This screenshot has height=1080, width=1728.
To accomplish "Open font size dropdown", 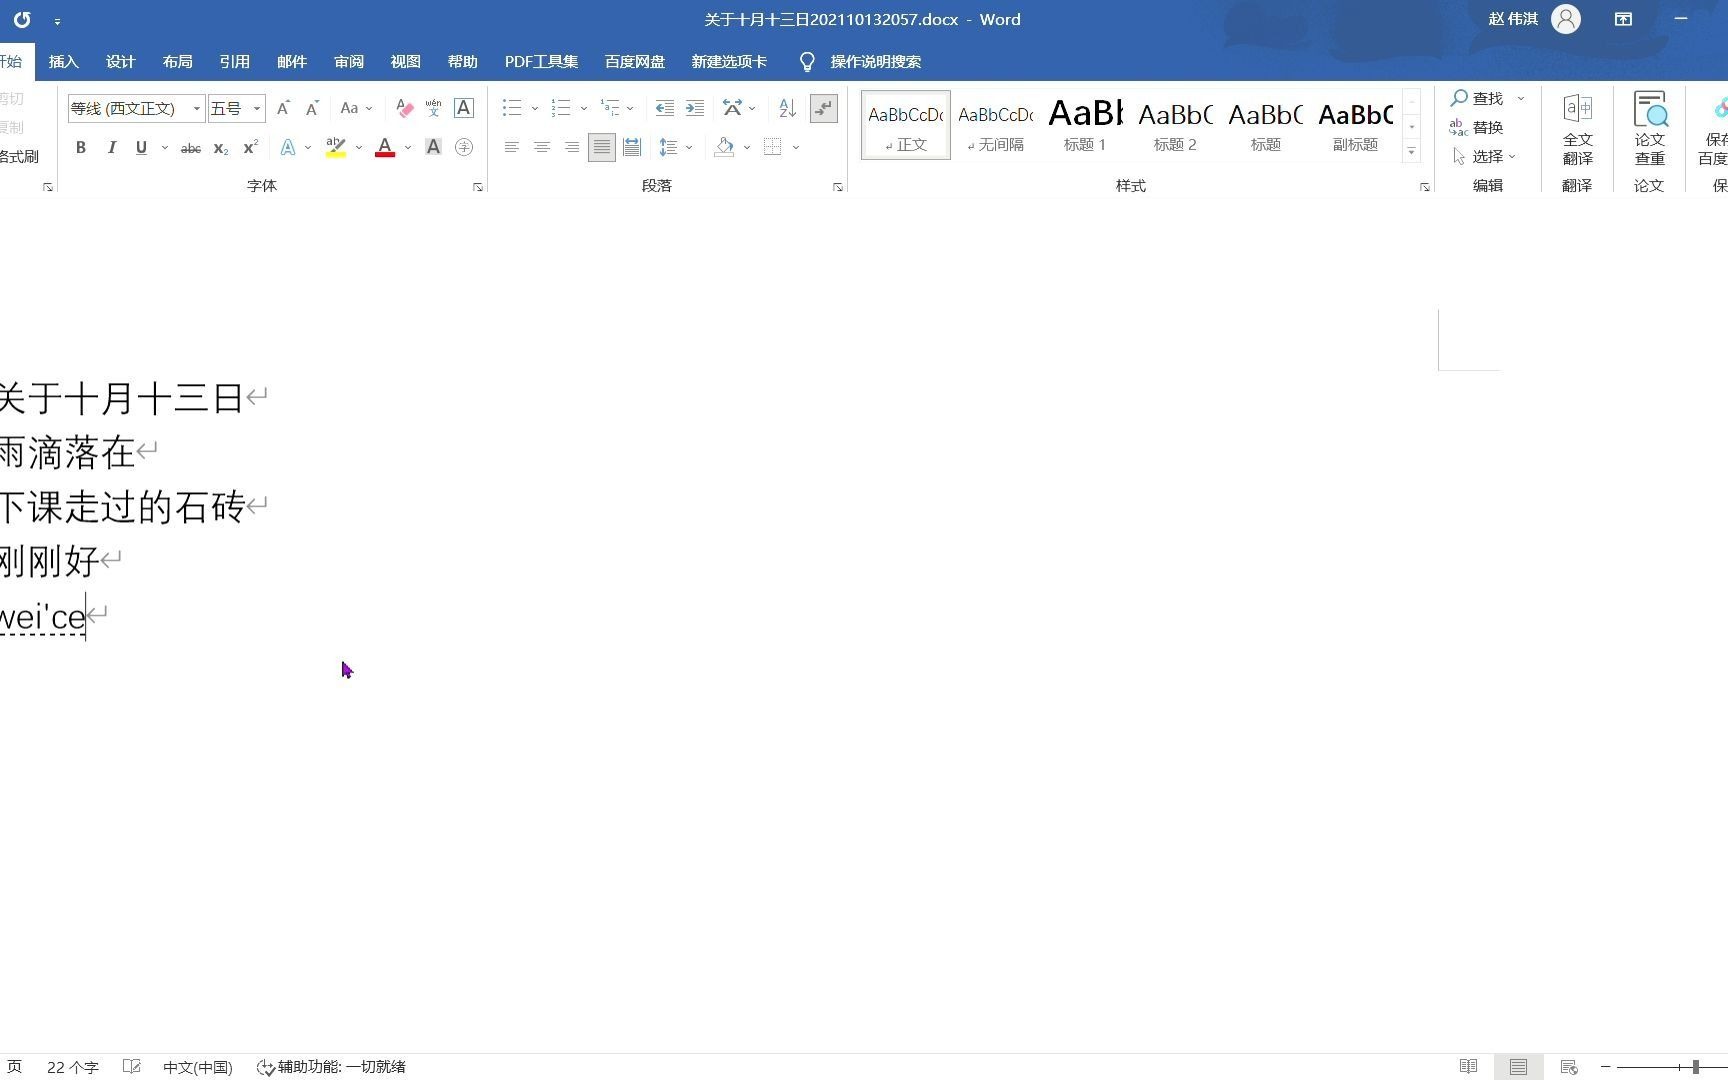I will [x=257, y=108].
